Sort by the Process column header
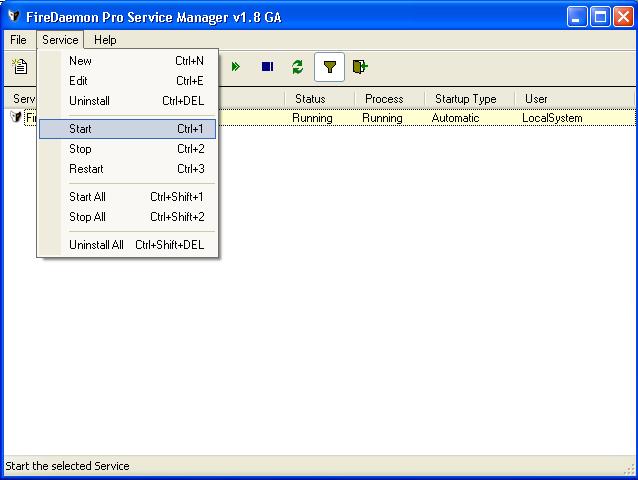 [x=389, y=99]
